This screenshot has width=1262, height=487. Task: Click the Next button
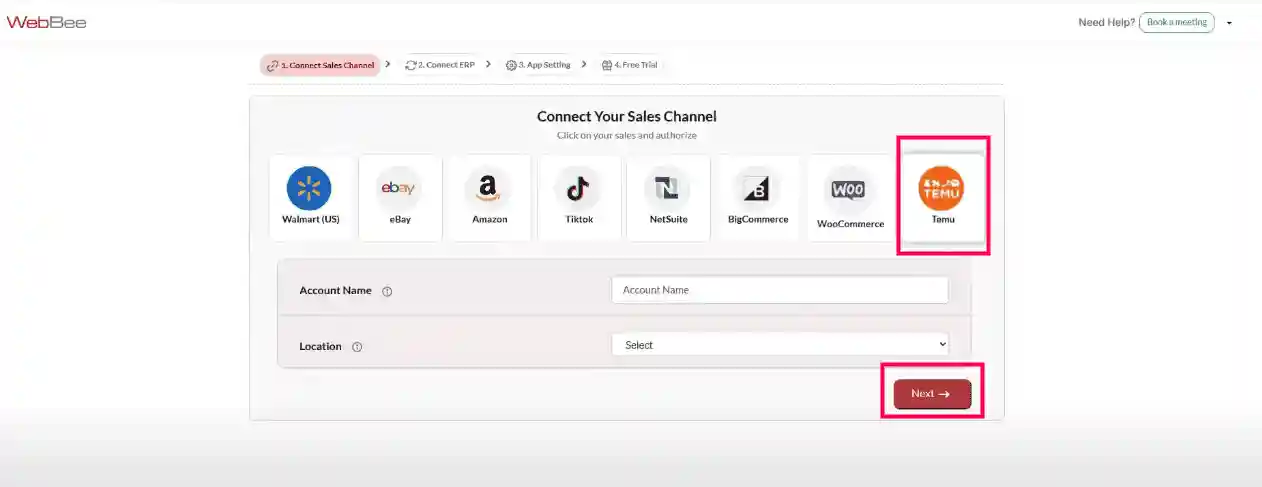pos(932,394)
